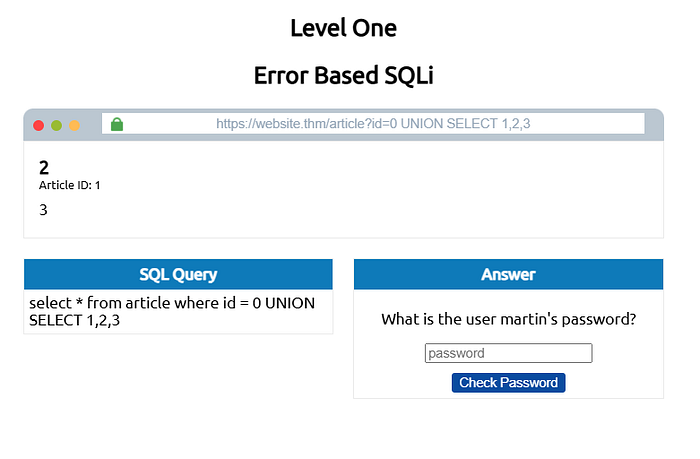Click the Check Password button
The height and width of the screenshot is (459, 700).
point(508,383)
